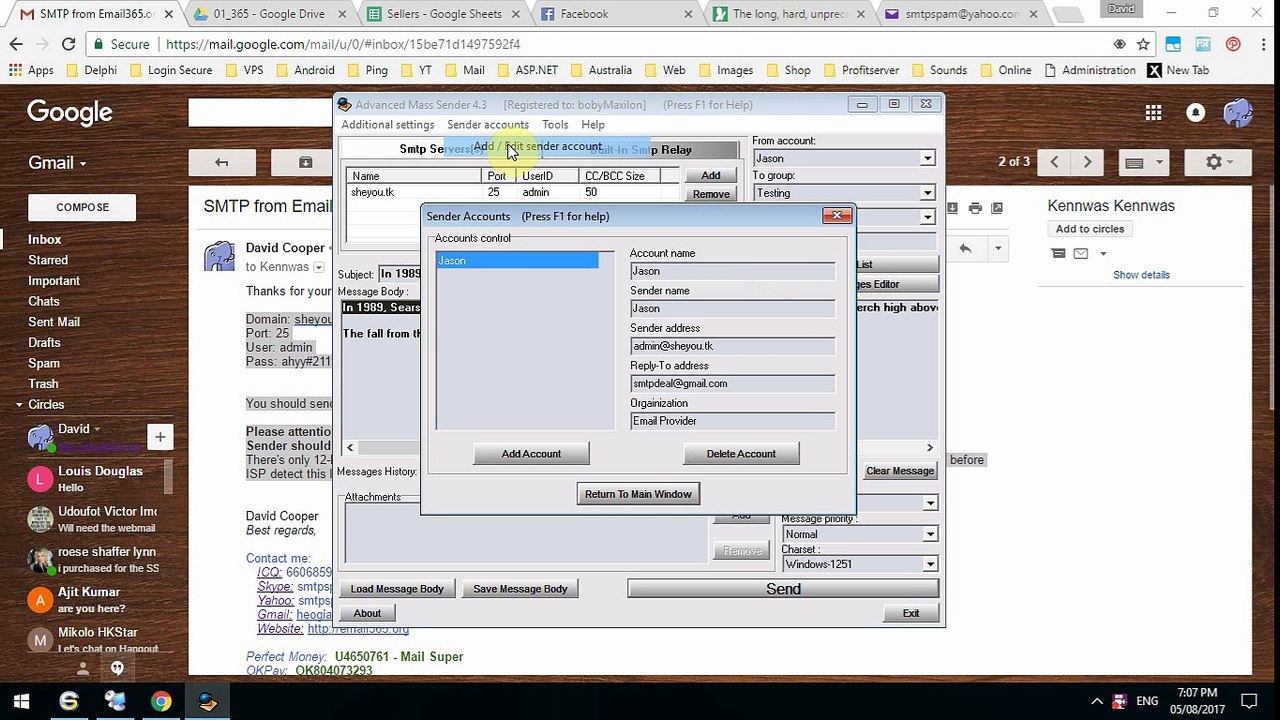Go to the older conversation arrow
This screenshot has height=720, width=1280.
click(x=1087, y=162)
